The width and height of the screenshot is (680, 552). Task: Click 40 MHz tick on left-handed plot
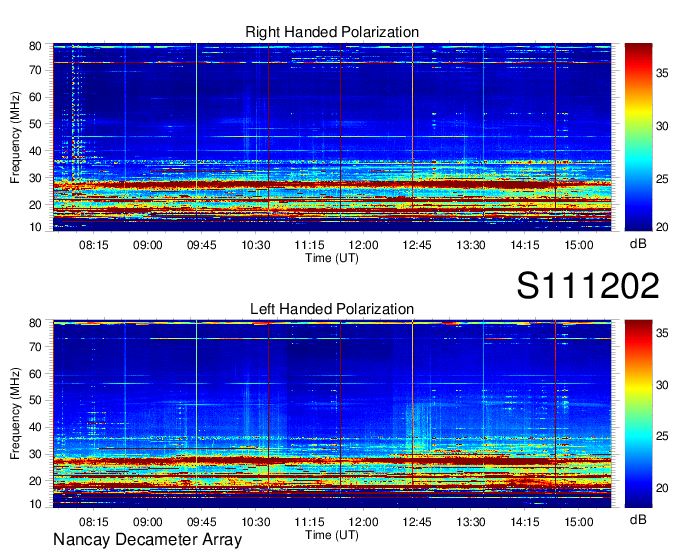point(35,427)
